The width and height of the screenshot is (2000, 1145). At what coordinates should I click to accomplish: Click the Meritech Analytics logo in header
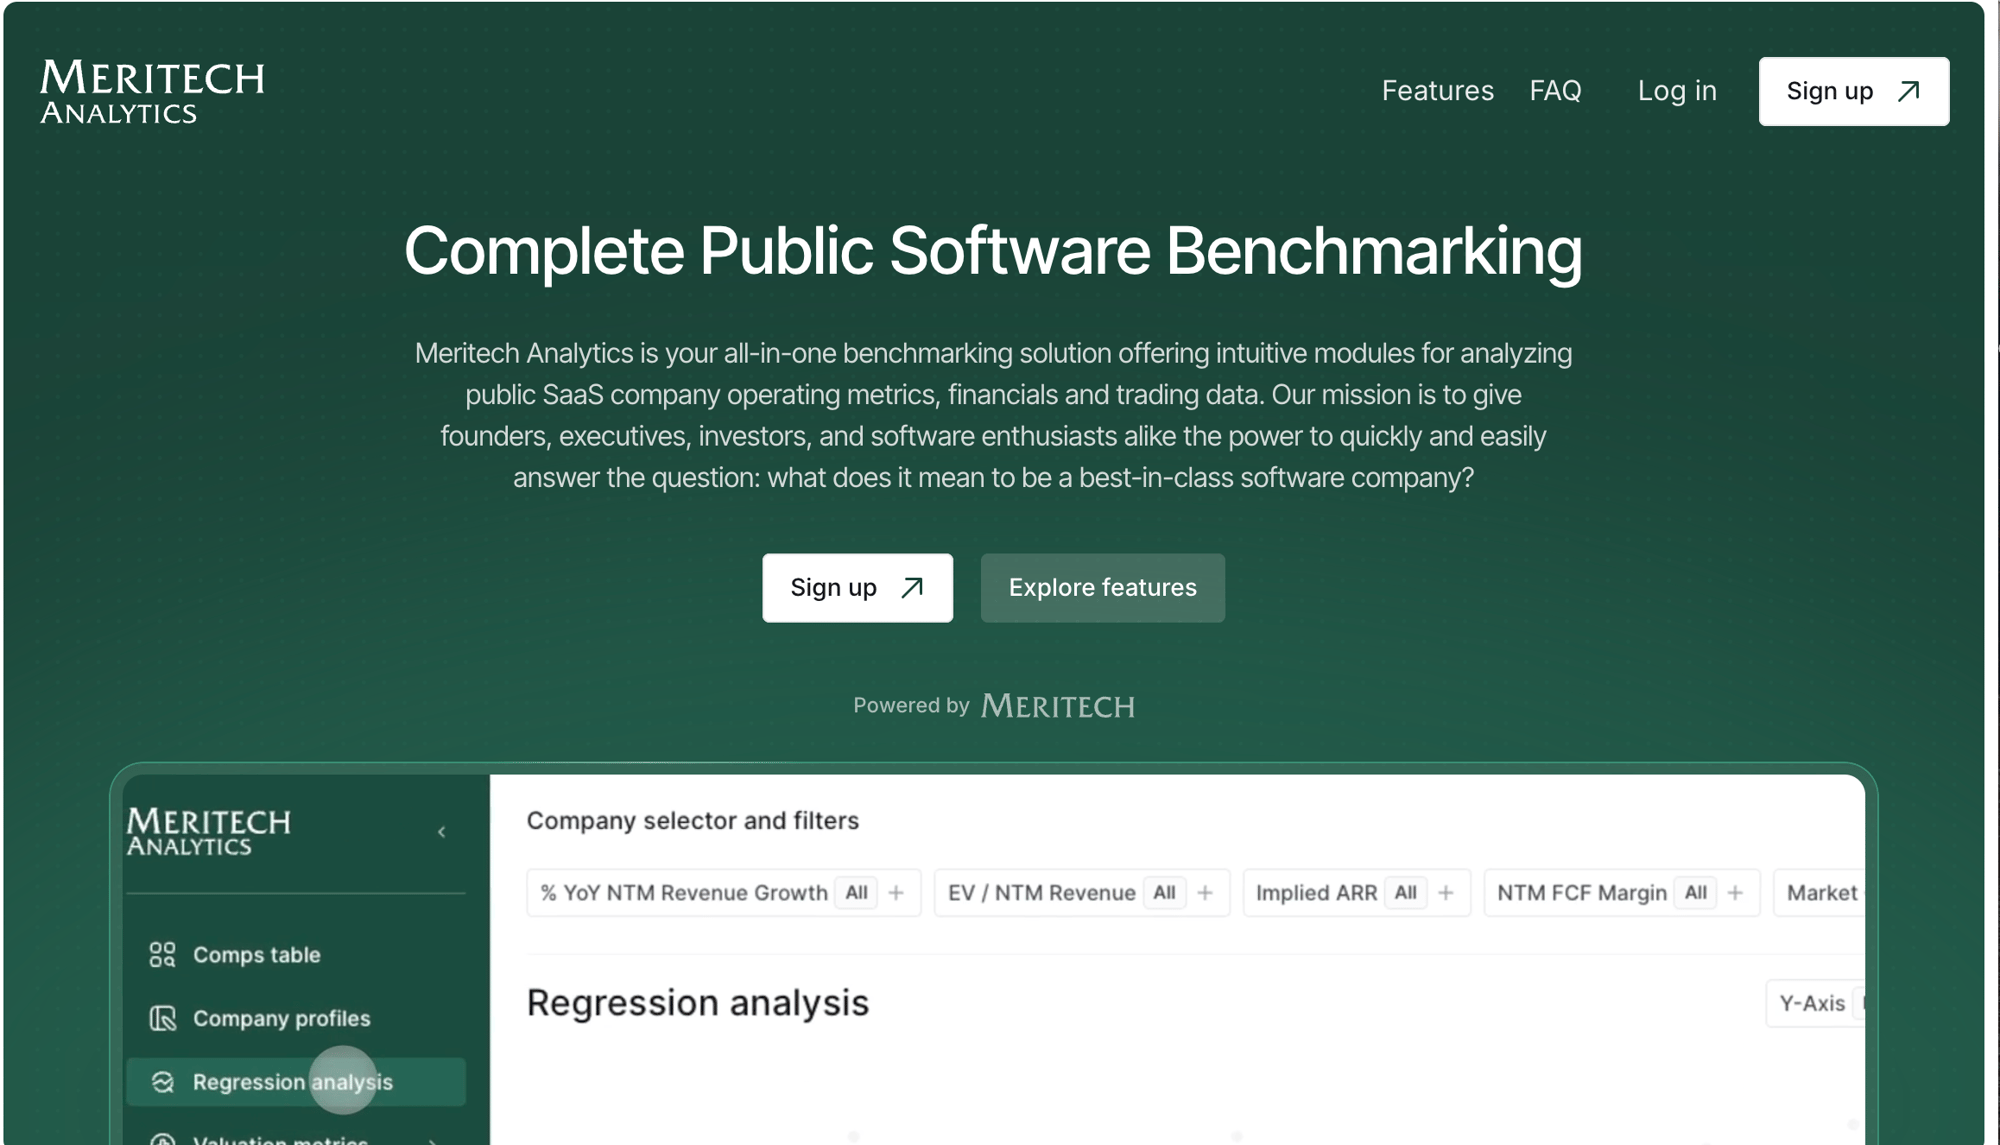click(152, 91)
